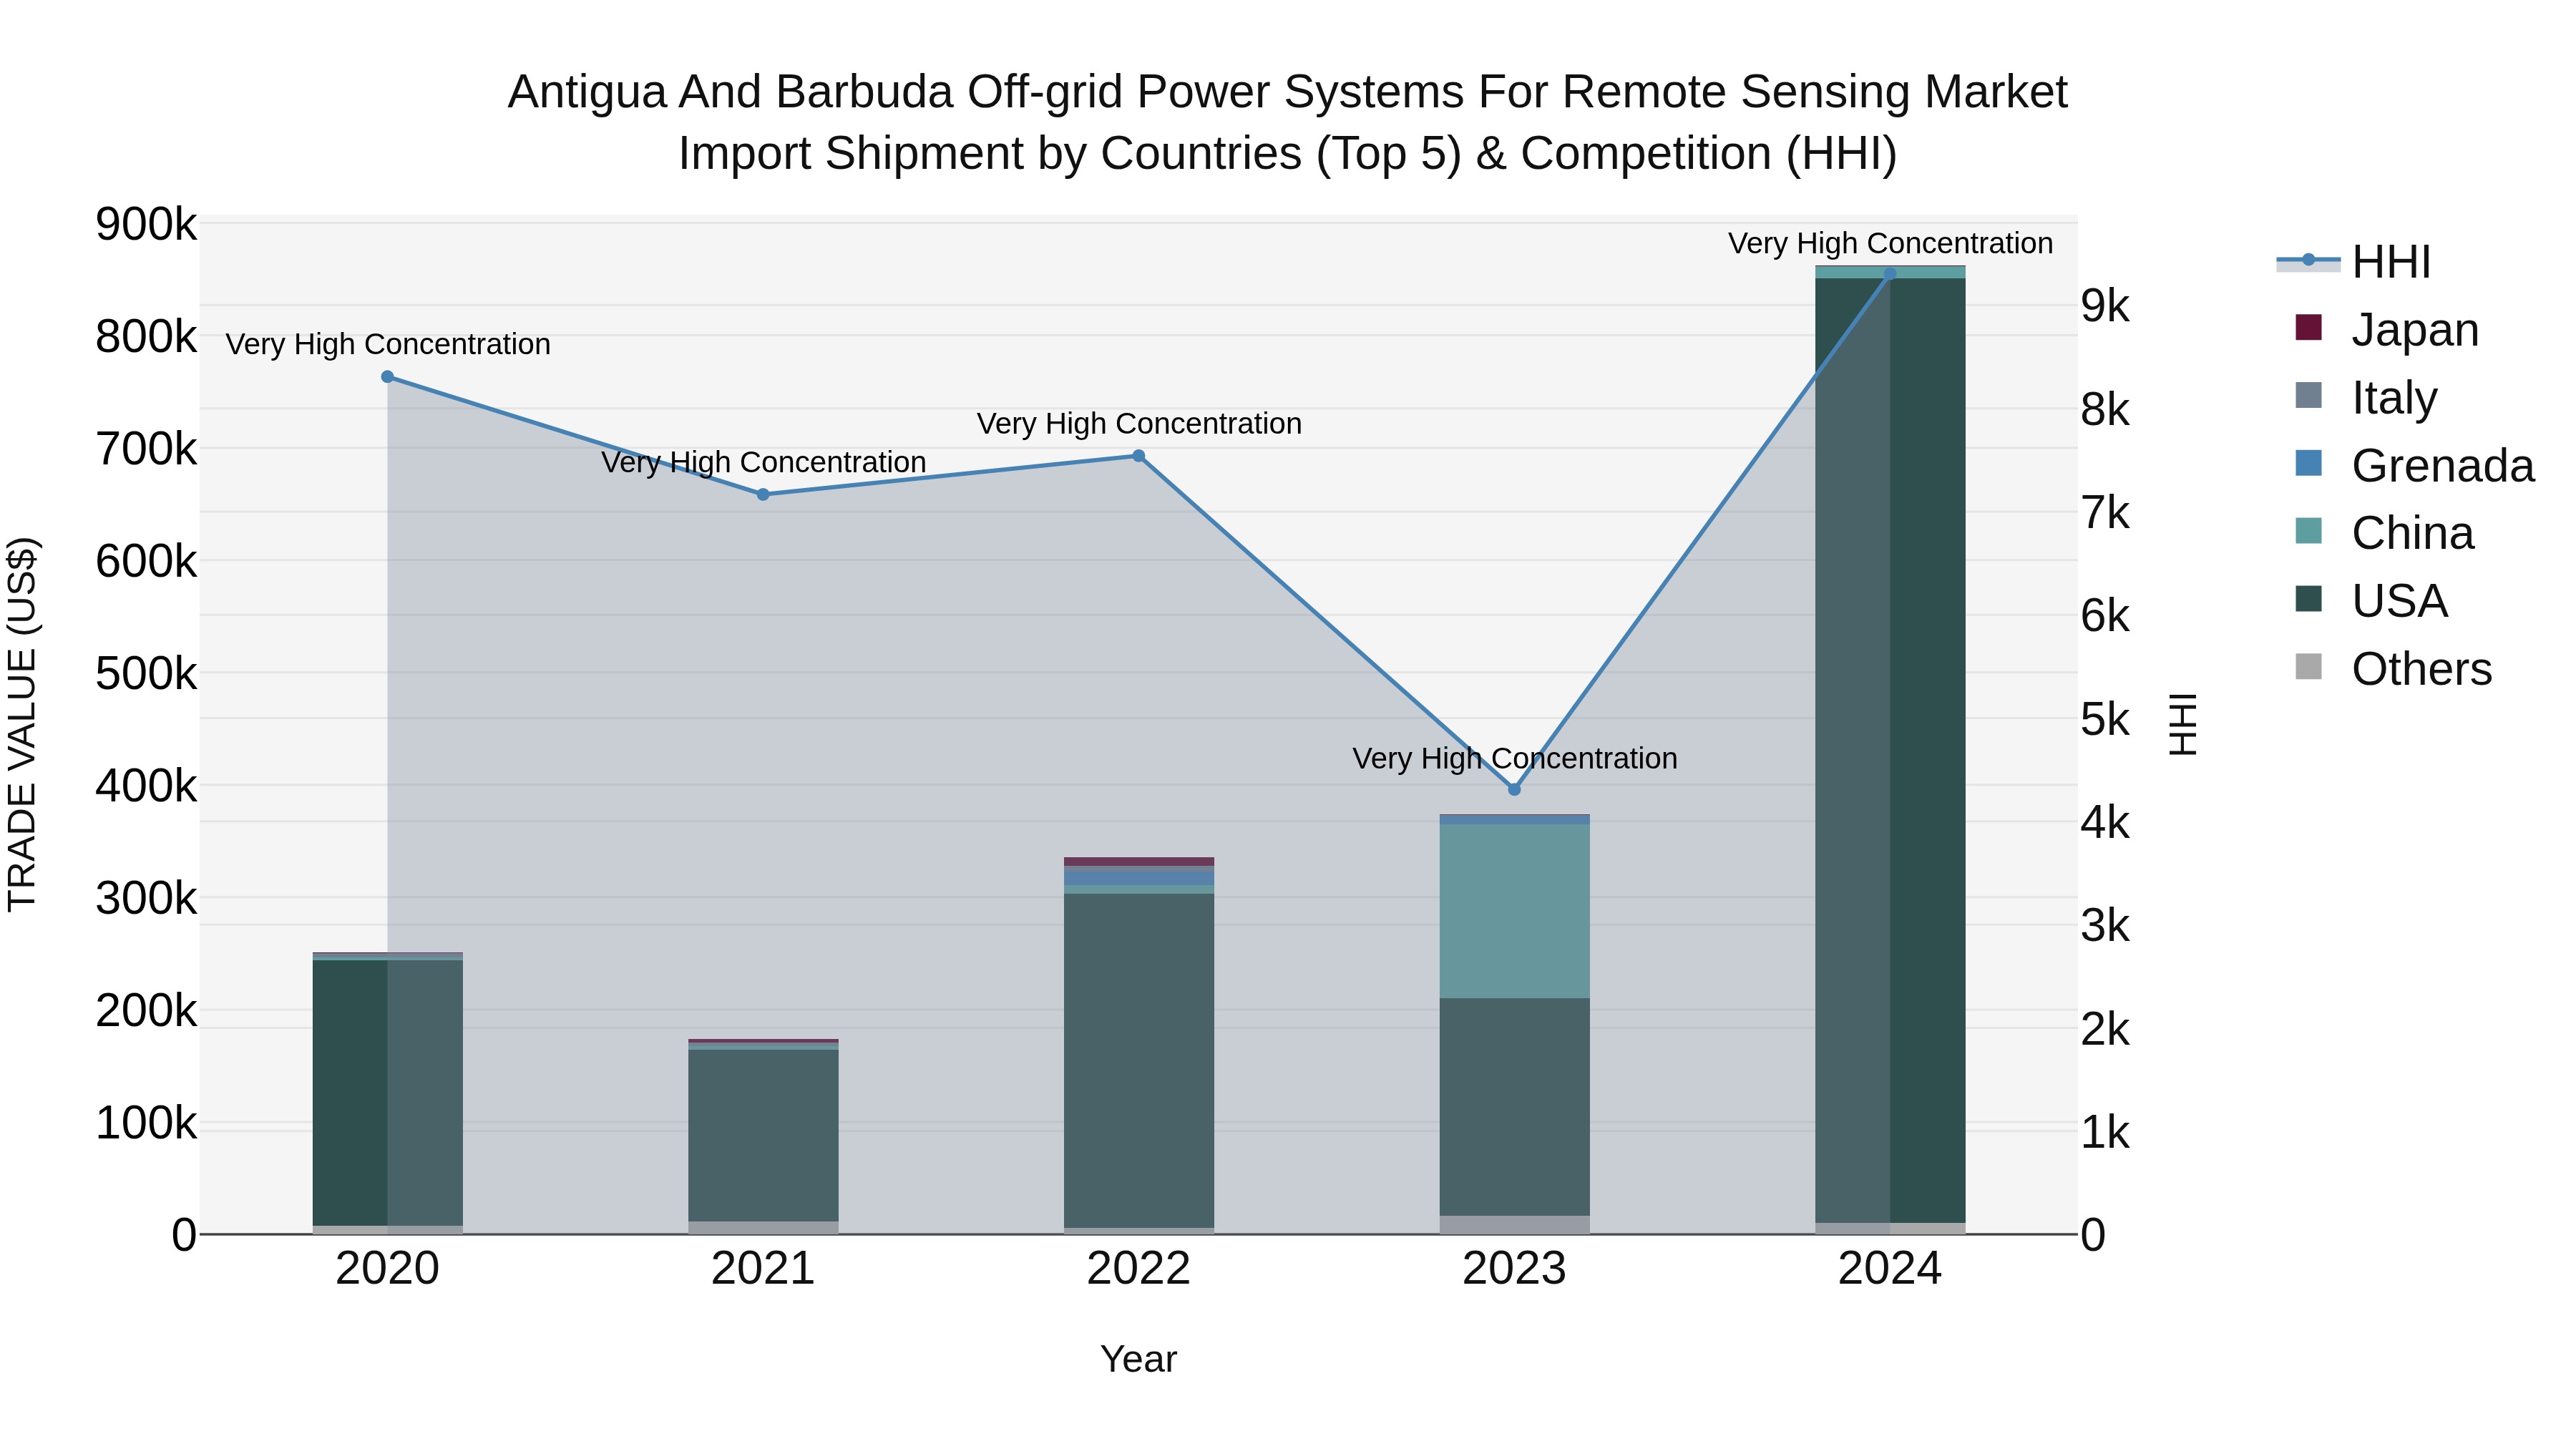Click the 2023 Very High Concentration annotation
This screenshot has width=2576, height=1449.
coord(1514,758)
